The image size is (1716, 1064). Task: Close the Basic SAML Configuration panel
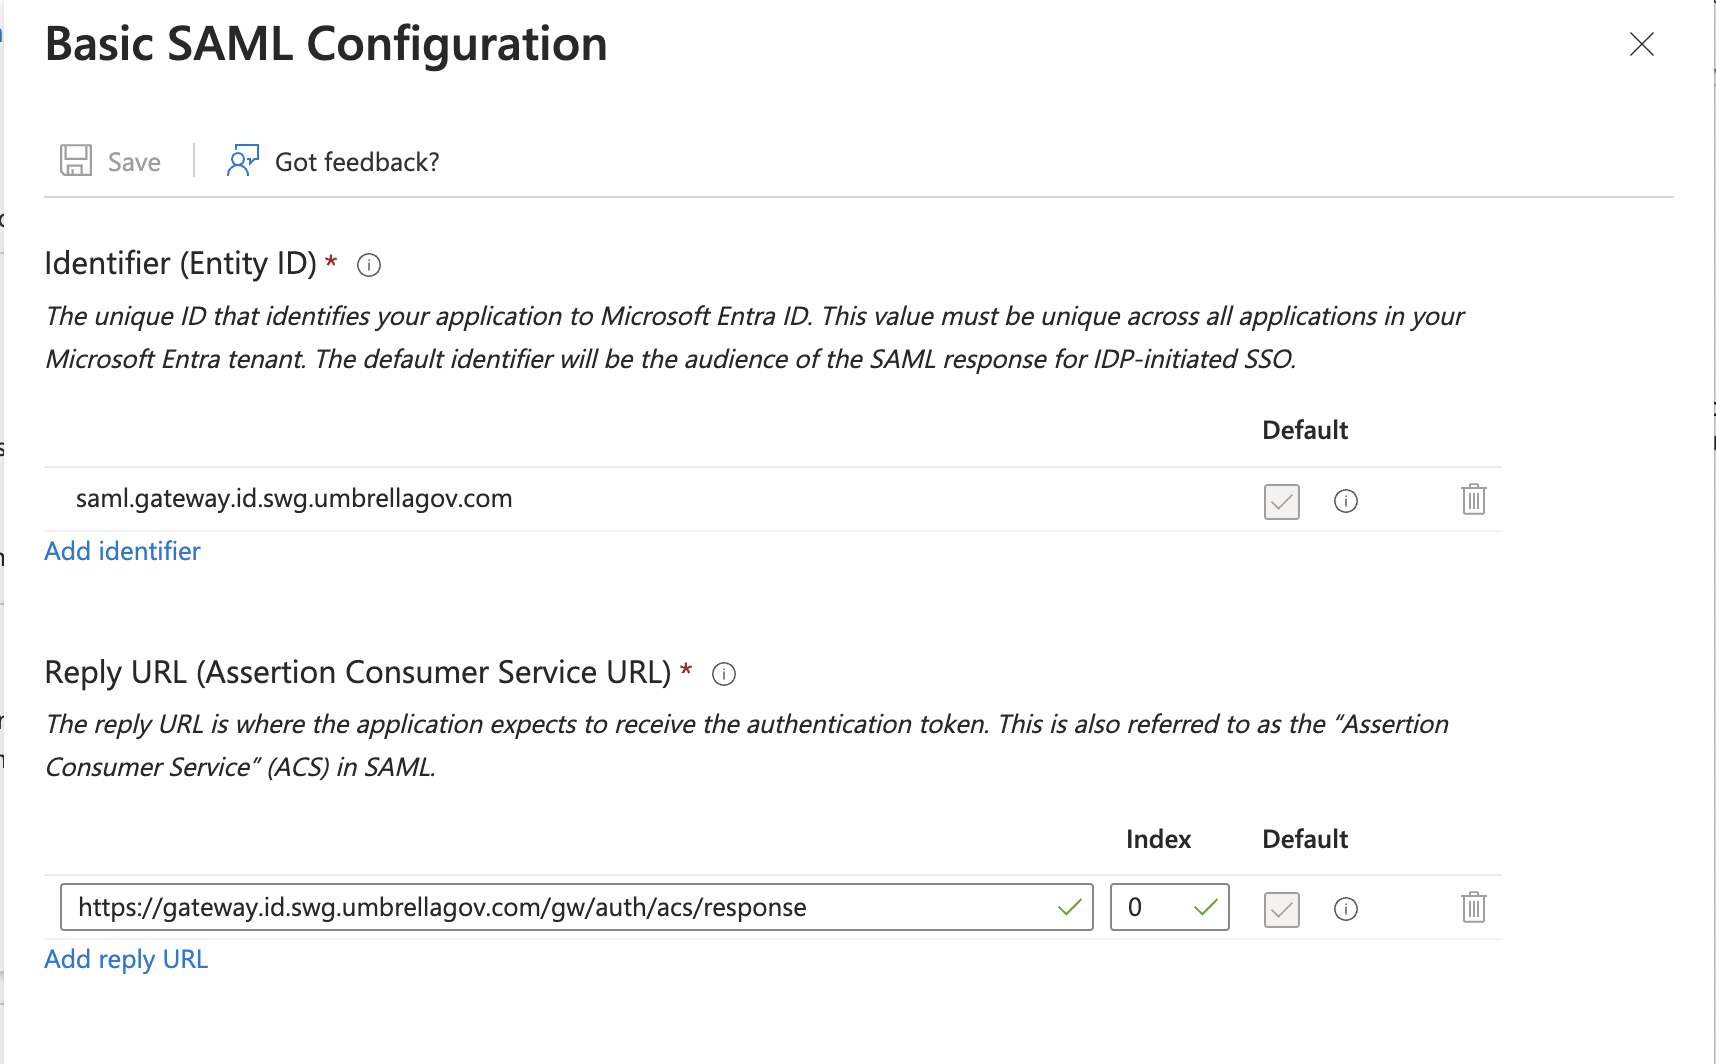click(x=1642, y=44)
